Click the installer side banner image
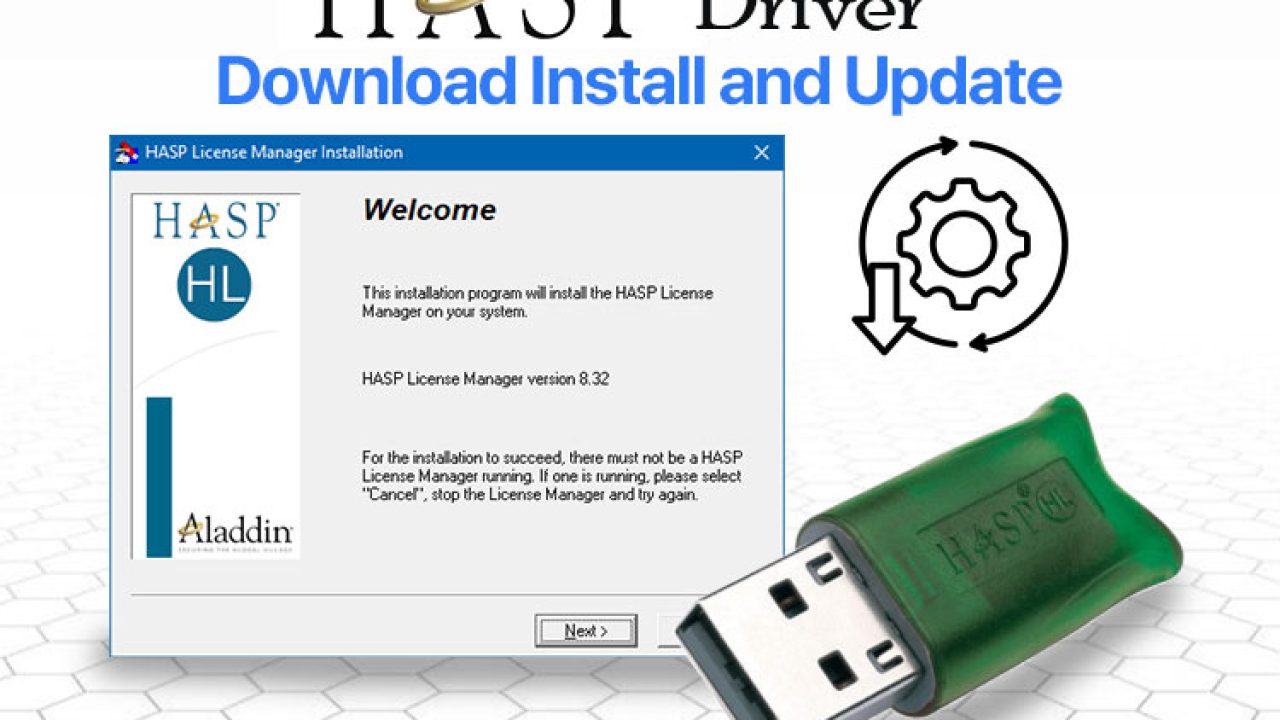 215,376
